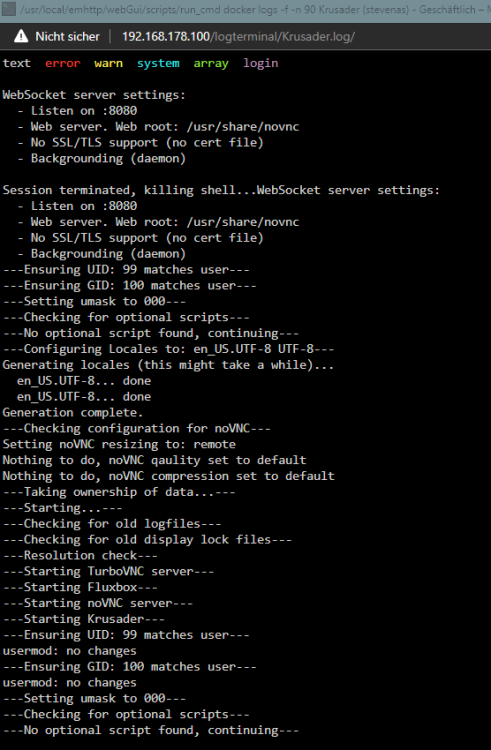Click the 'Starting Fluxbox' log line
Viewport: 491px width, 750px height.
click(x=80, y=587)
